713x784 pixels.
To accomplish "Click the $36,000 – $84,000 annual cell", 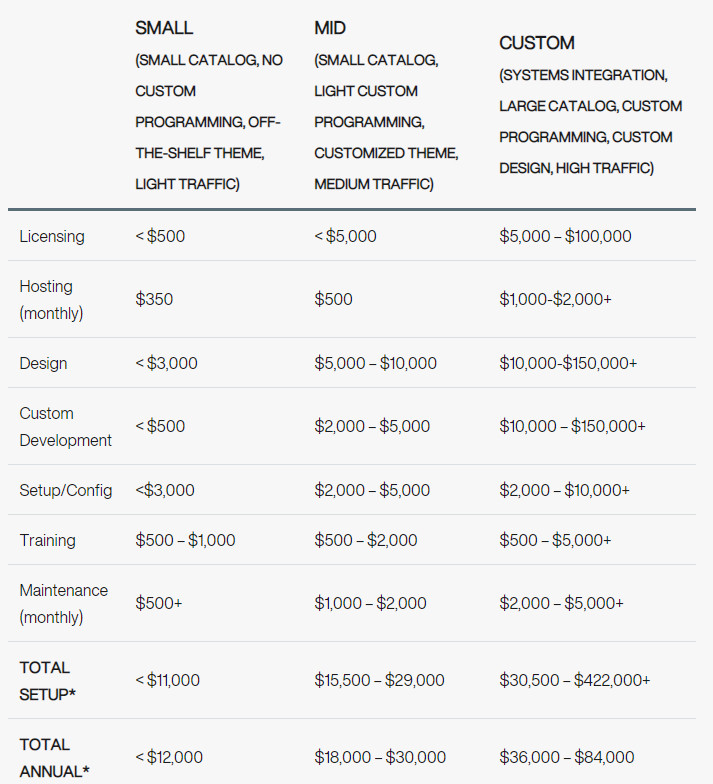I will (566, 757).
